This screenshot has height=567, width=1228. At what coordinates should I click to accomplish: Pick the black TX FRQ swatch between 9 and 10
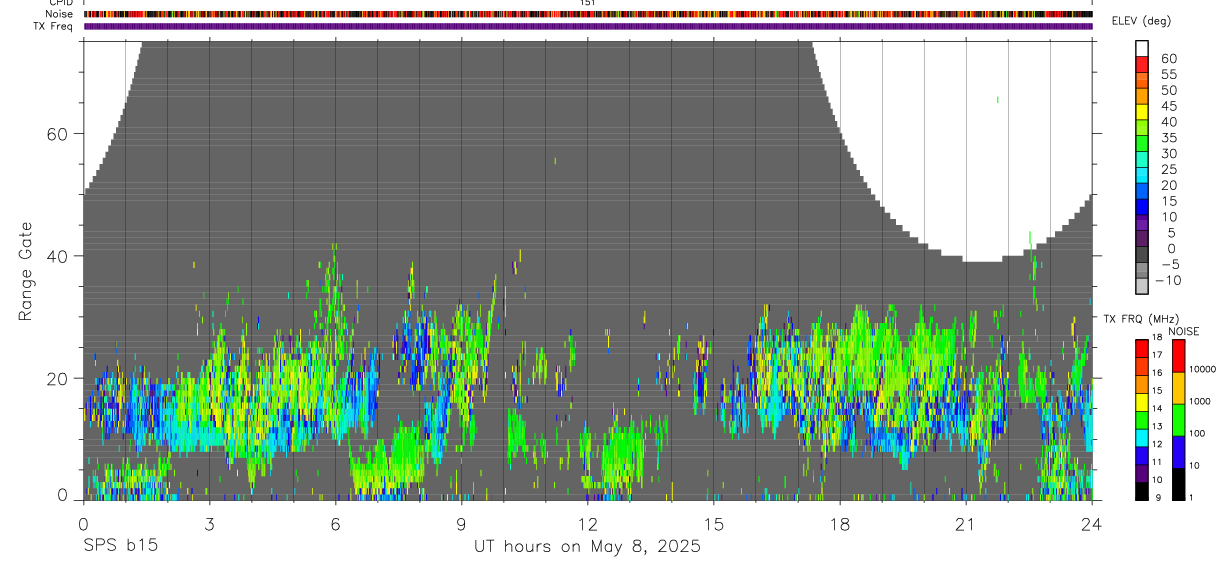[1142, 489]
